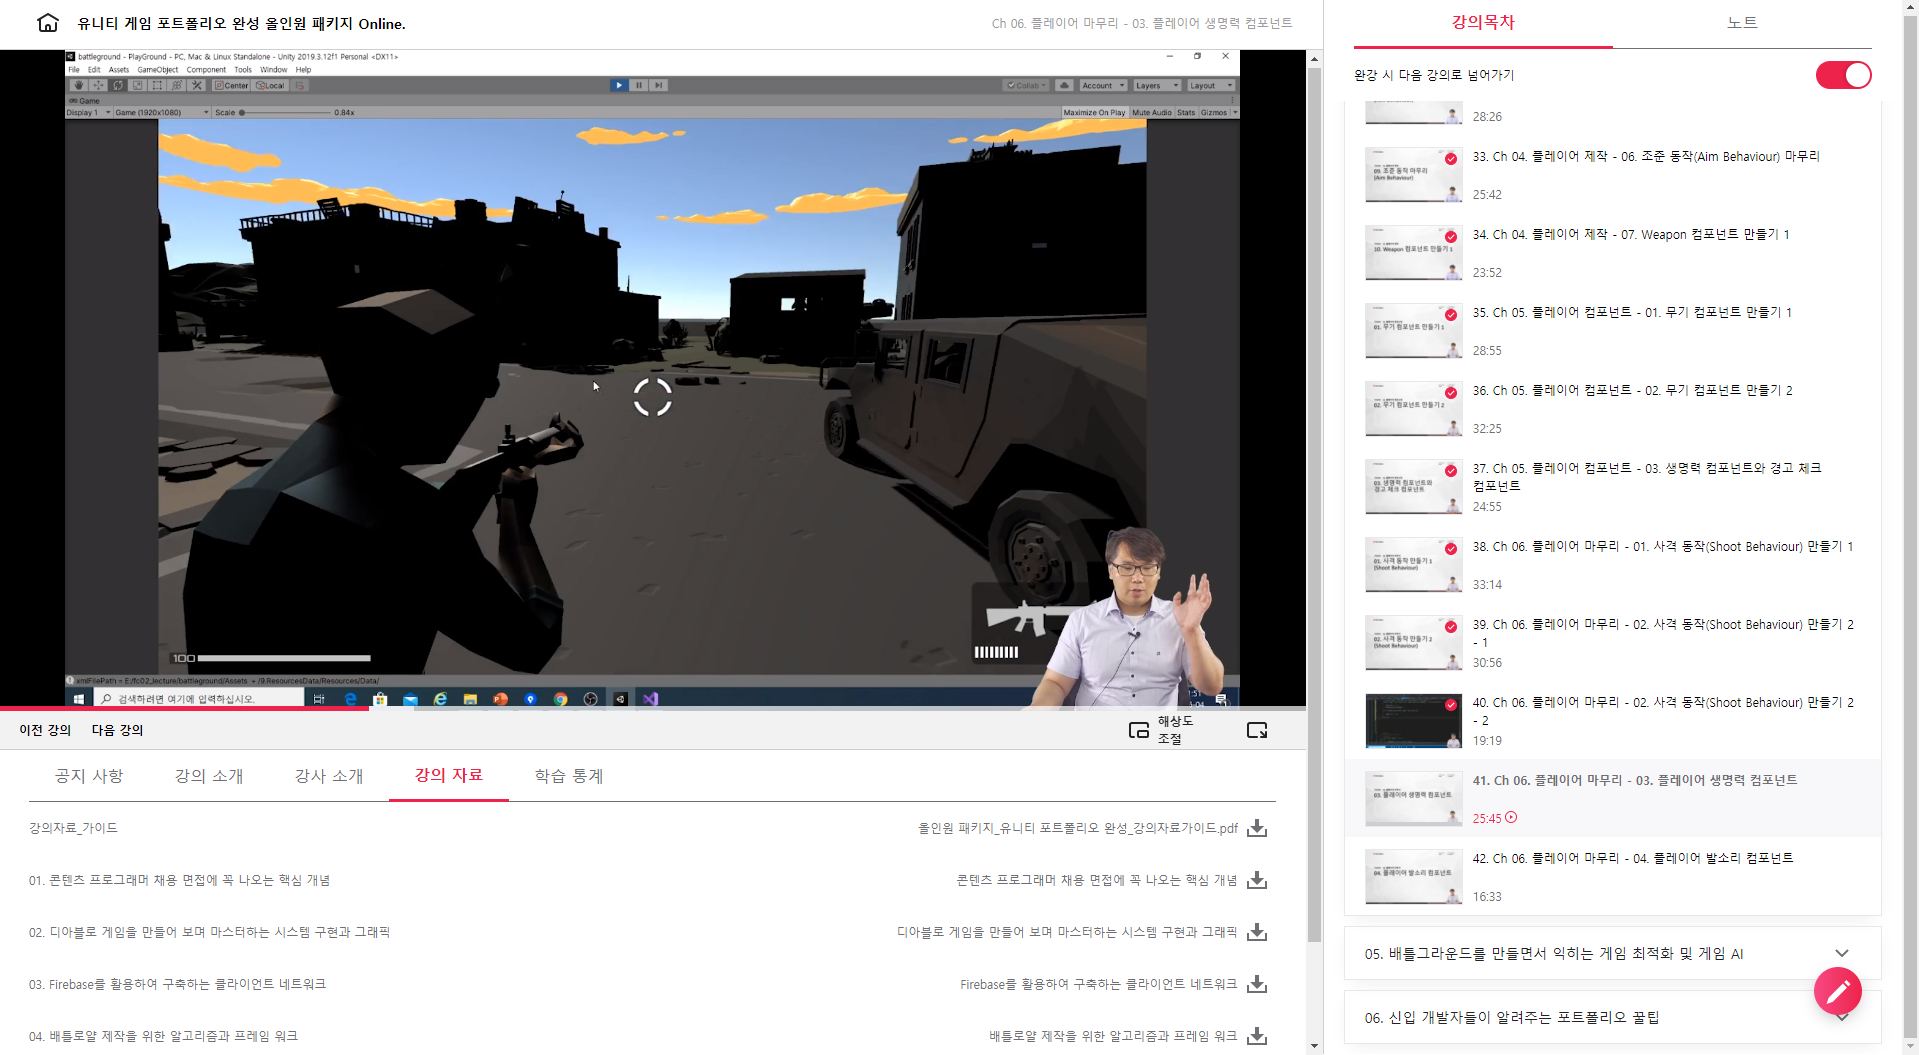Select the Unity Move tool in the video
This screenshot has height=1055, width=1919.
pyautogui.click(x=99, y=85)
